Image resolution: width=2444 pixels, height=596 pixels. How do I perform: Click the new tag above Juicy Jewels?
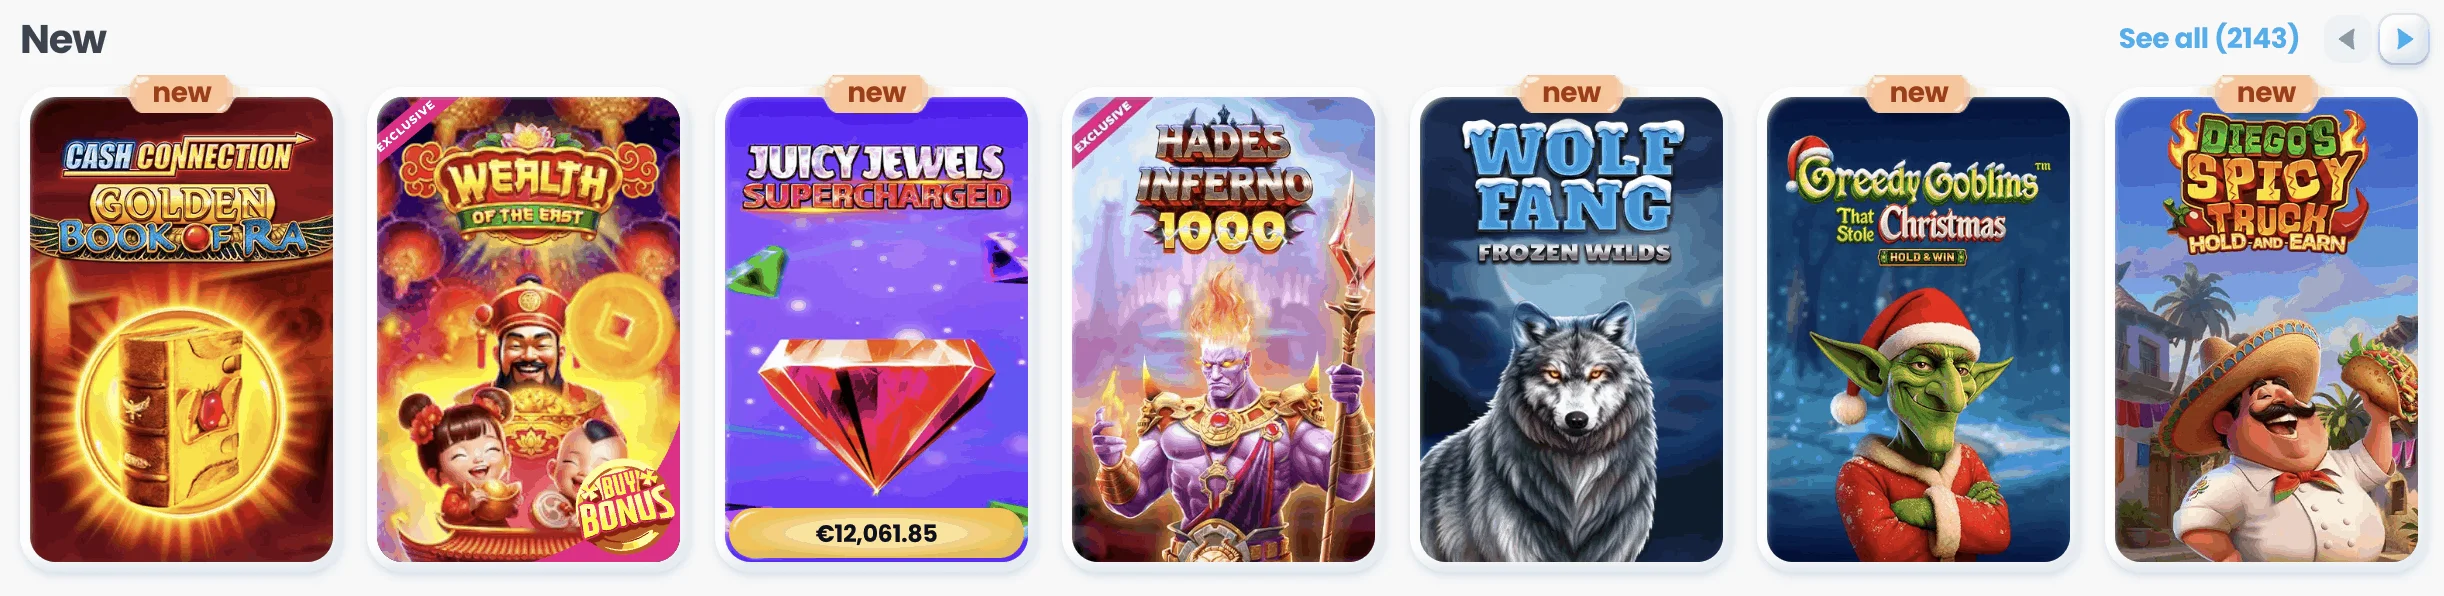(876, 93)
